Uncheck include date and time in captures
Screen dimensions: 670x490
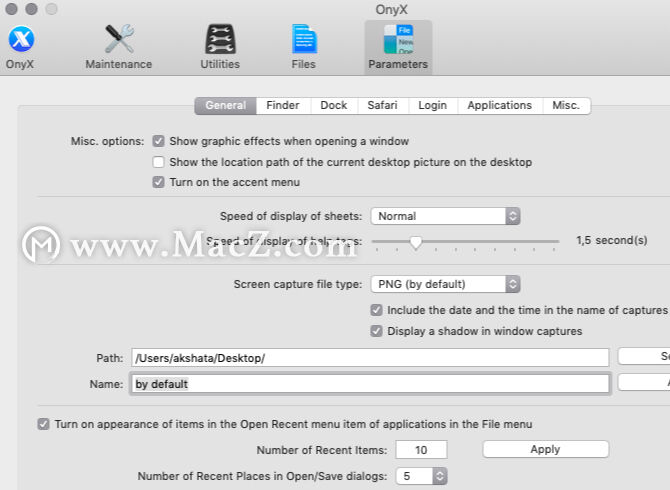pos(376,310)
